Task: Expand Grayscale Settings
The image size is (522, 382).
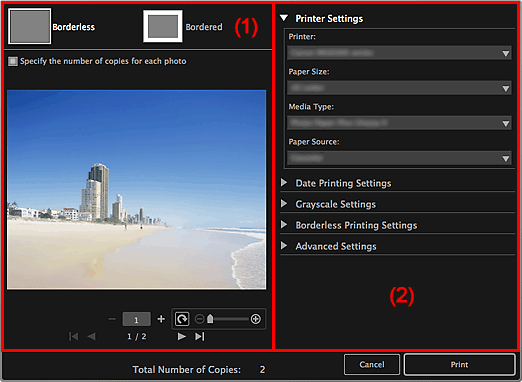Action: point(284,204)
